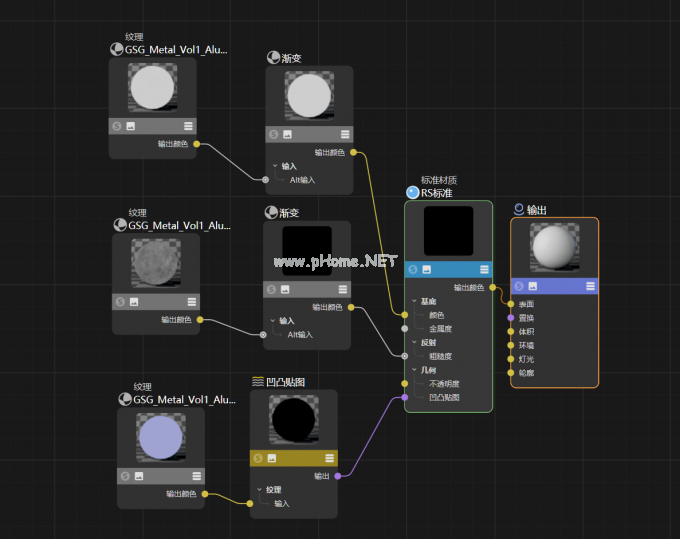Click the ramp icon of the black-preview 渐变 node
This screenshot has width=680, height=539.
click(271, 212)
